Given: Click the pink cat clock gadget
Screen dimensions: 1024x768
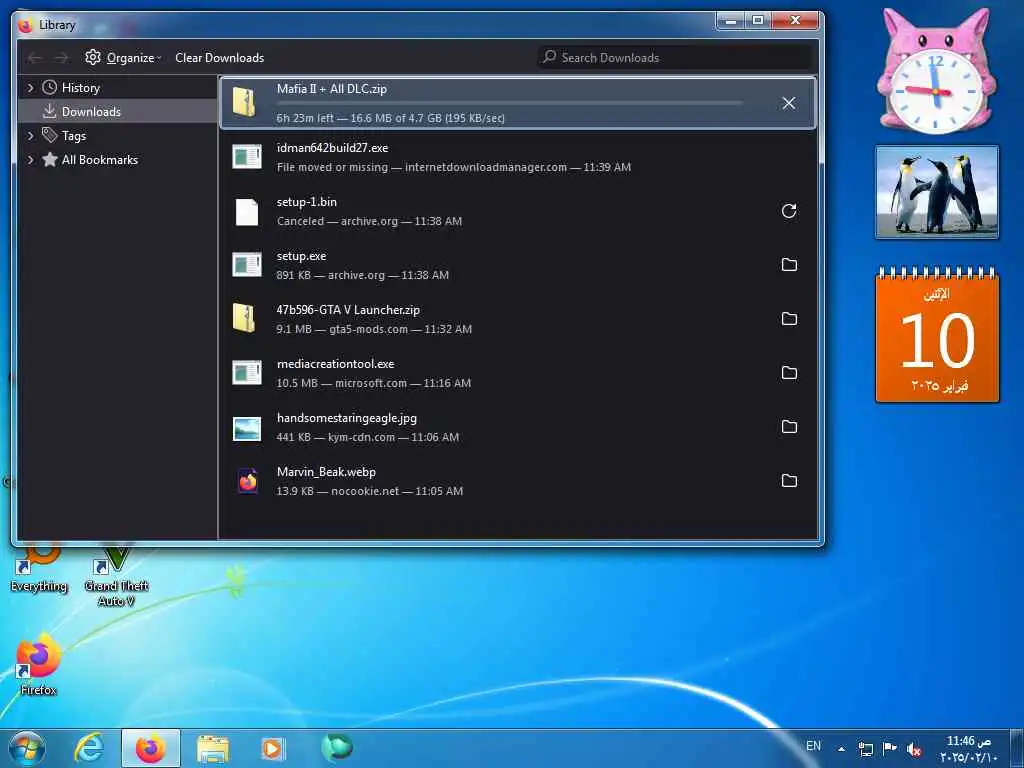Looking at the screenshot, I should coord(936,71).
